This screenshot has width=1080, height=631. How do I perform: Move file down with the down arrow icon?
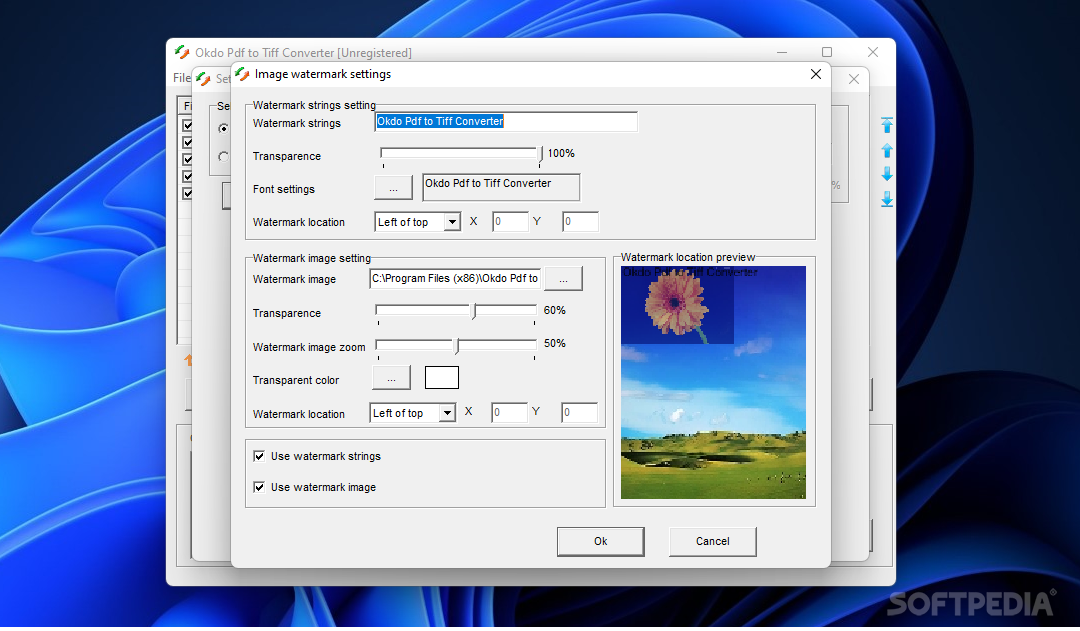tap(886, 174)
